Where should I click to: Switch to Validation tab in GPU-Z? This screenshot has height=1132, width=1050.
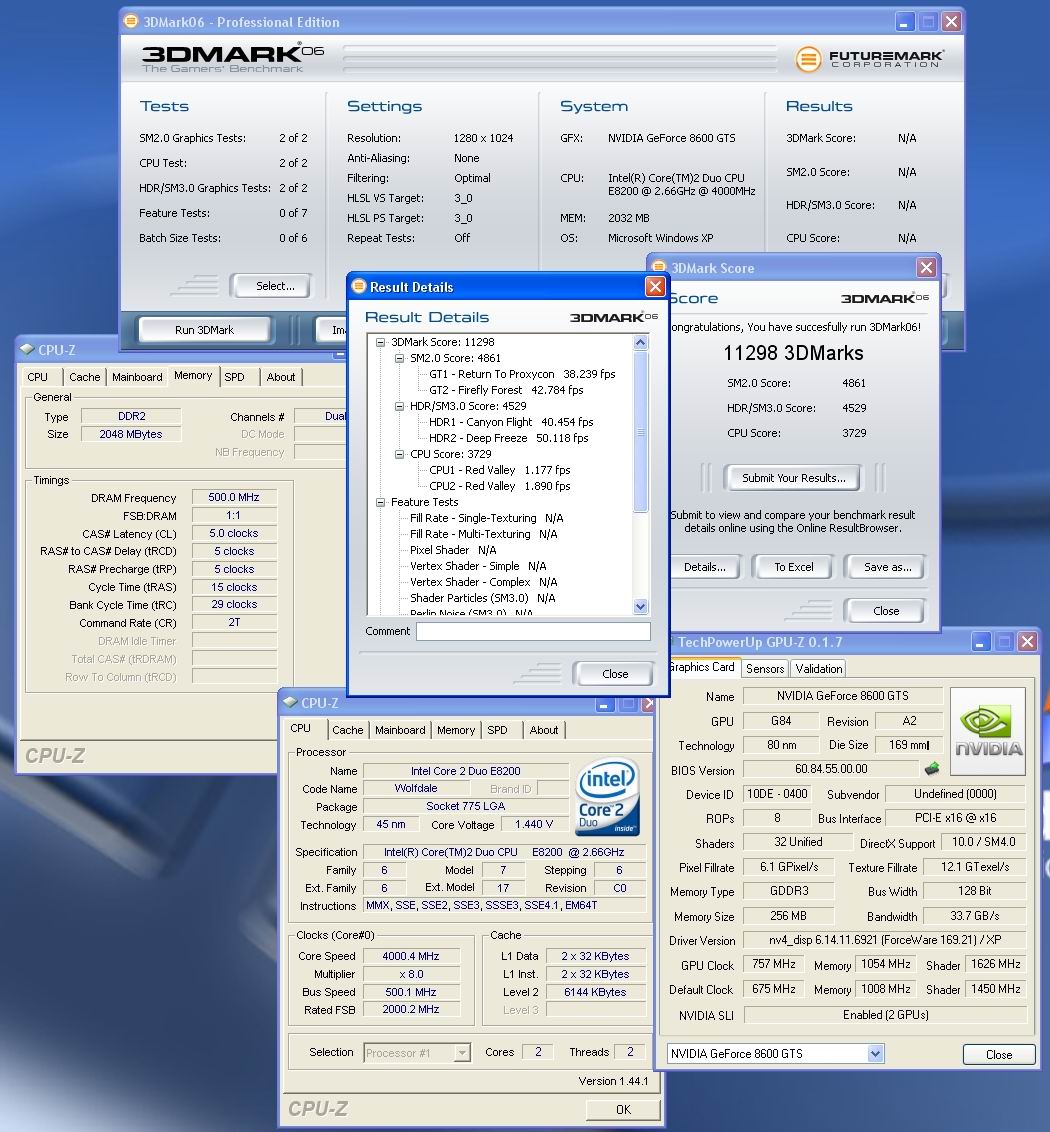(x=819, y=669)
